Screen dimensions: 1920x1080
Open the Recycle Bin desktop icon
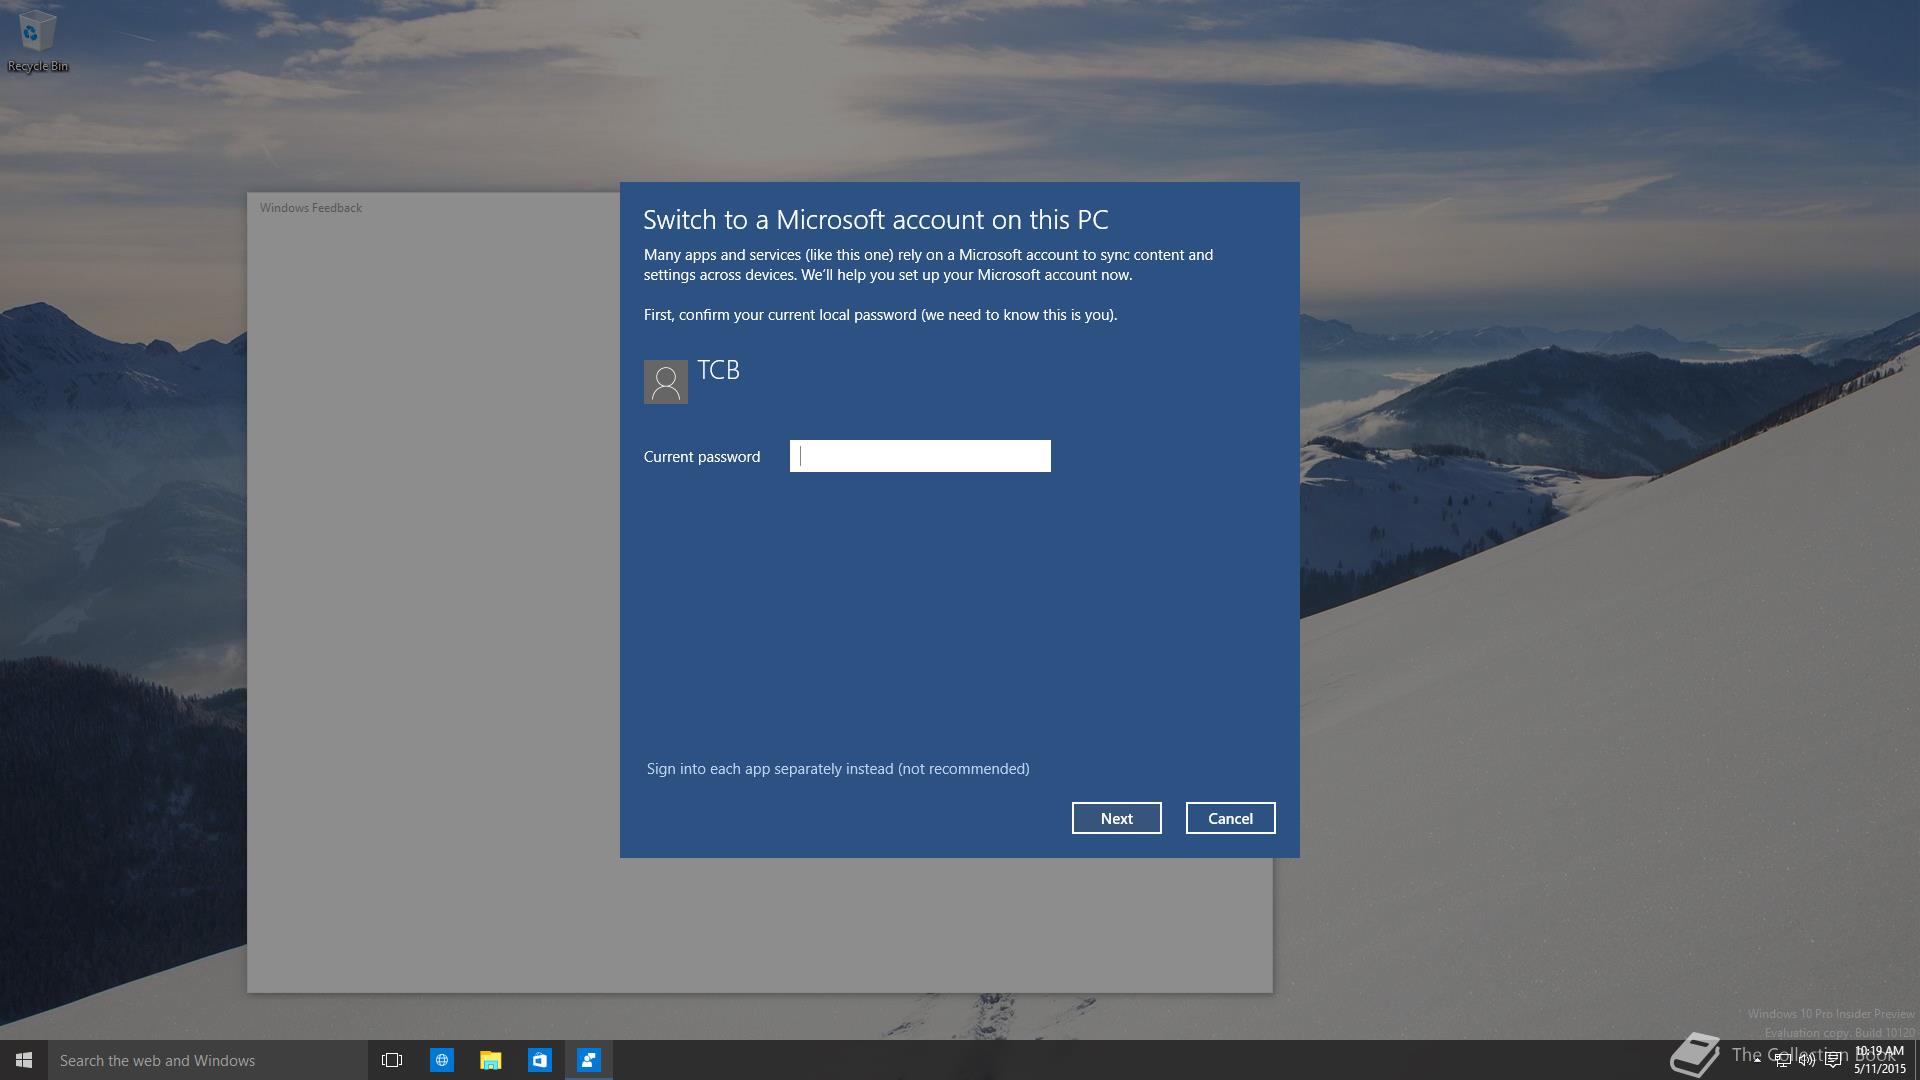click(x=38, y=41)
